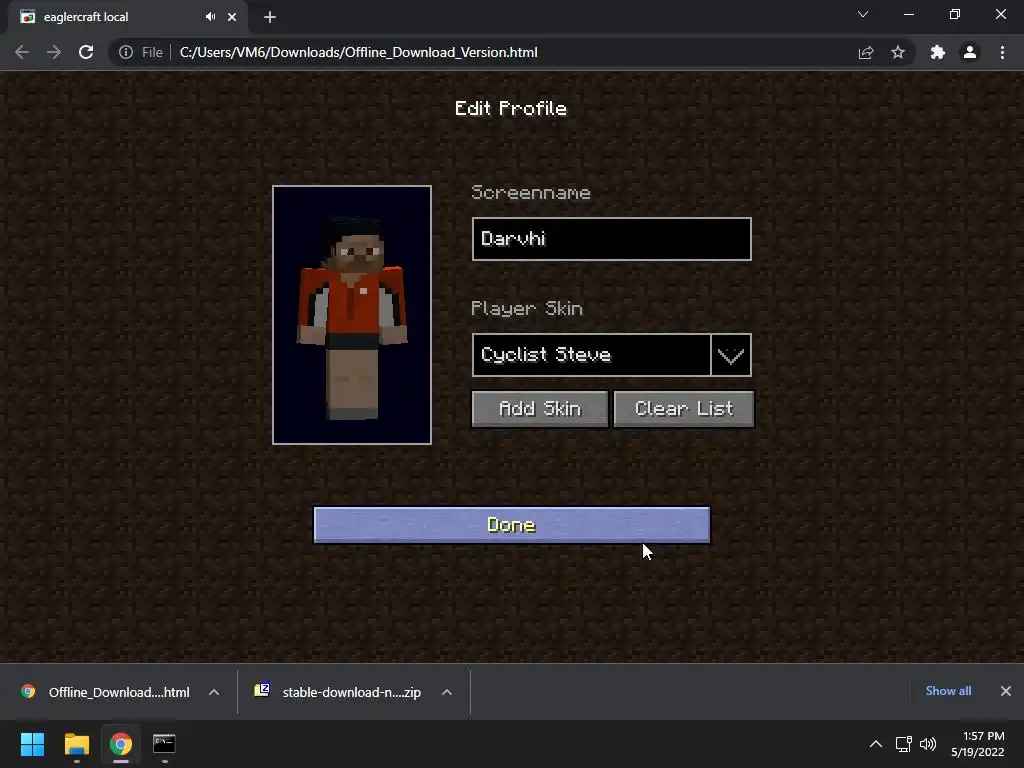This screenshot has width=1024, height=768.
Task: Open the stable-download zip file
Action: point(338,692)
